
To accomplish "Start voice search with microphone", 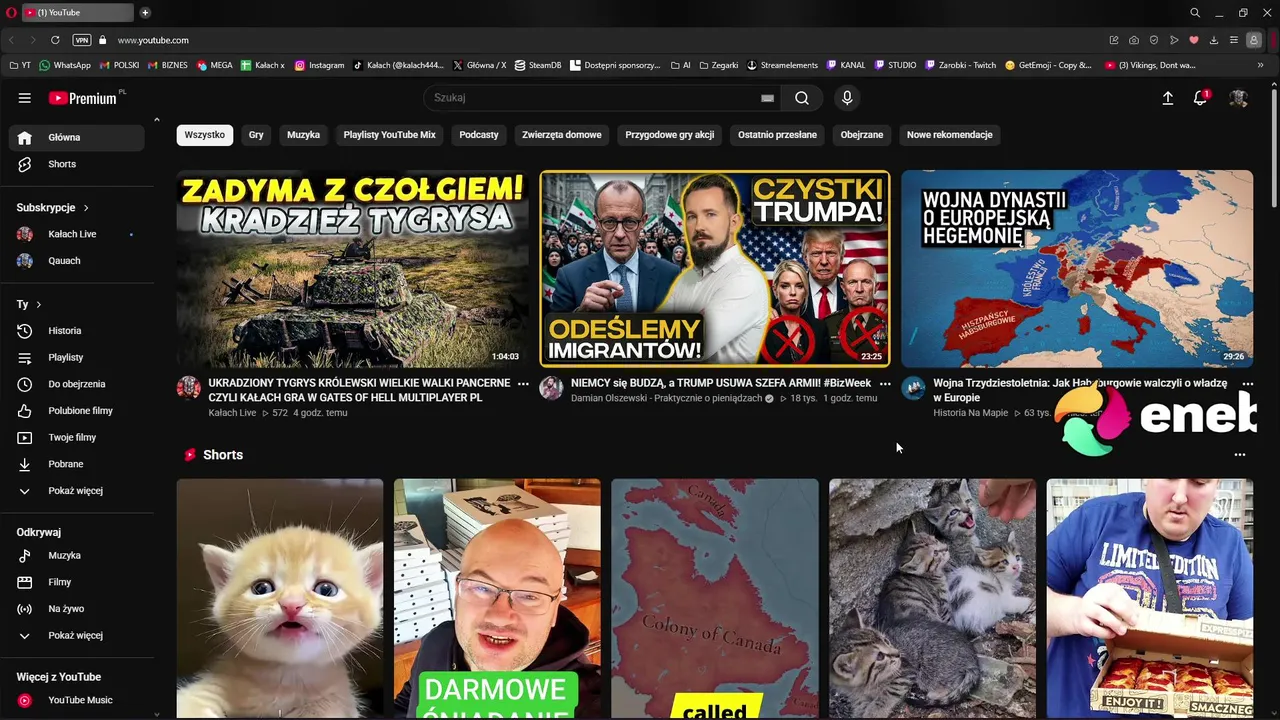I will pos(847,98).
